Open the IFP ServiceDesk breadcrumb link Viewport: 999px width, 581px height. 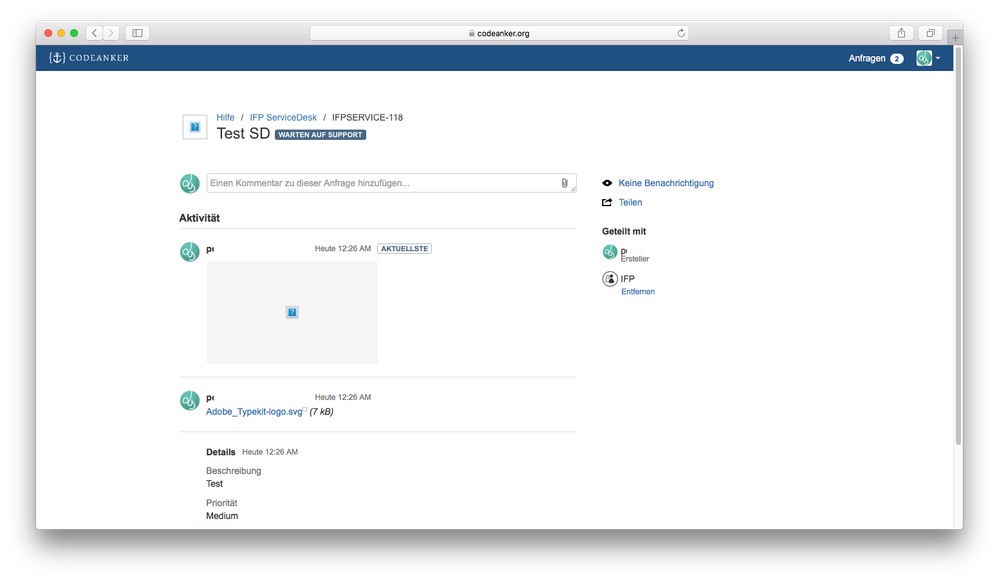[283, 117]
